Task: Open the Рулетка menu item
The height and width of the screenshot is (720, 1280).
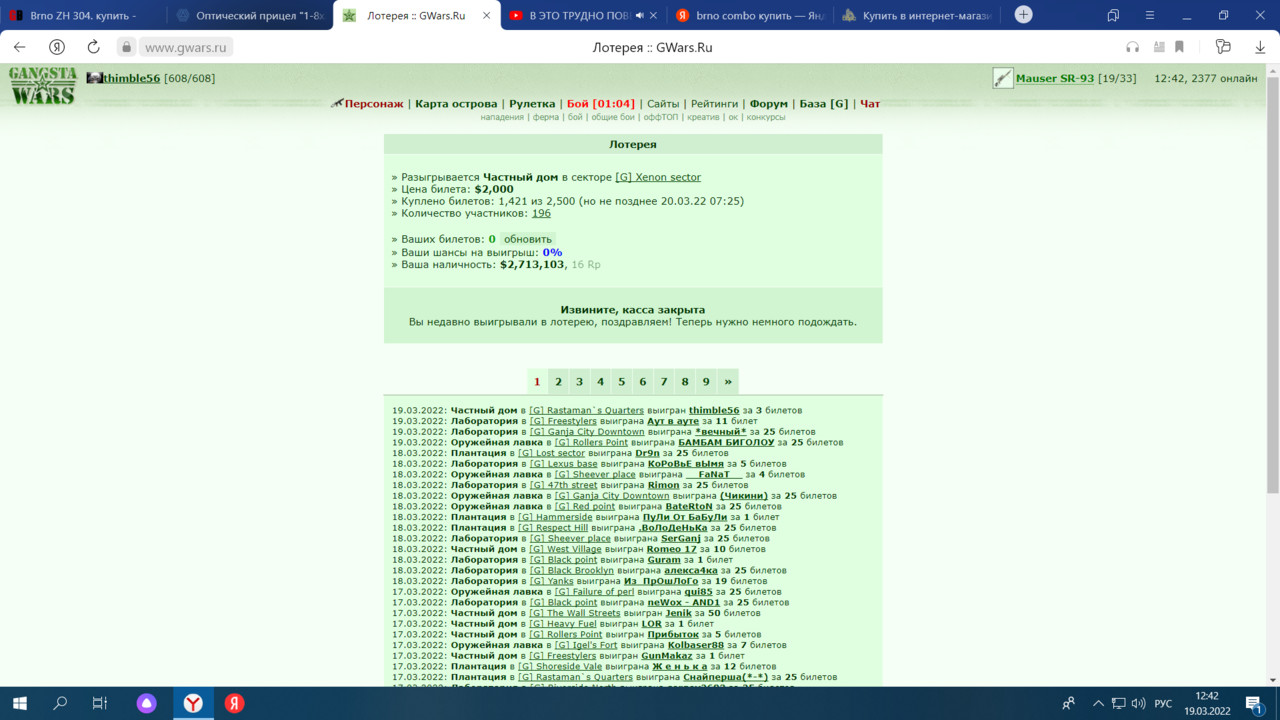Action: click(x=532, y=104)
